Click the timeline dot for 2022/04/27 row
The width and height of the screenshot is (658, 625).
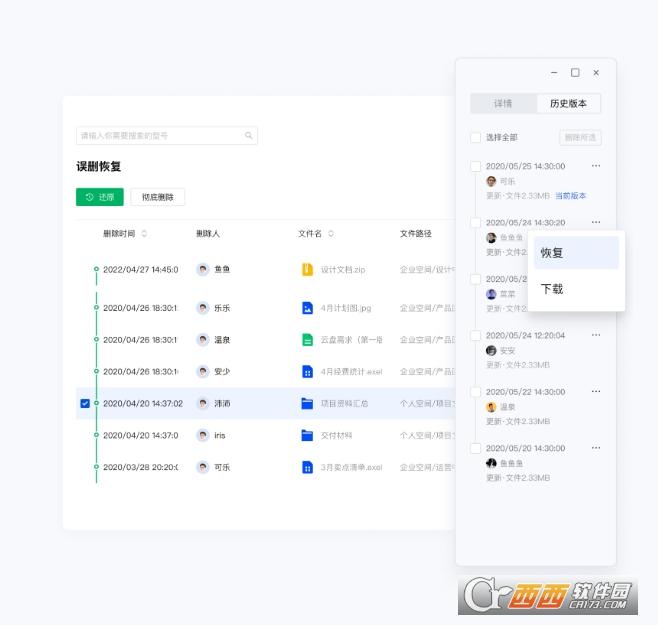[x=96, y=269]
